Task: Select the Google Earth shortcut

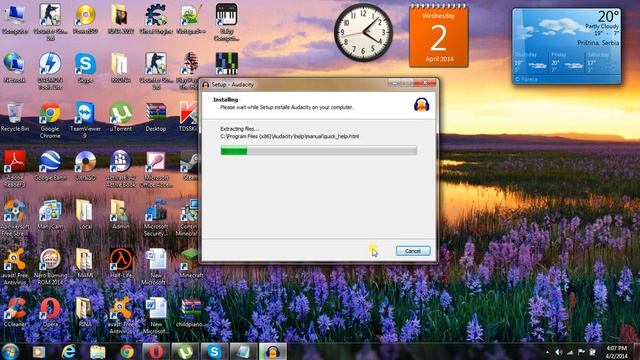Action: [50, 166]
